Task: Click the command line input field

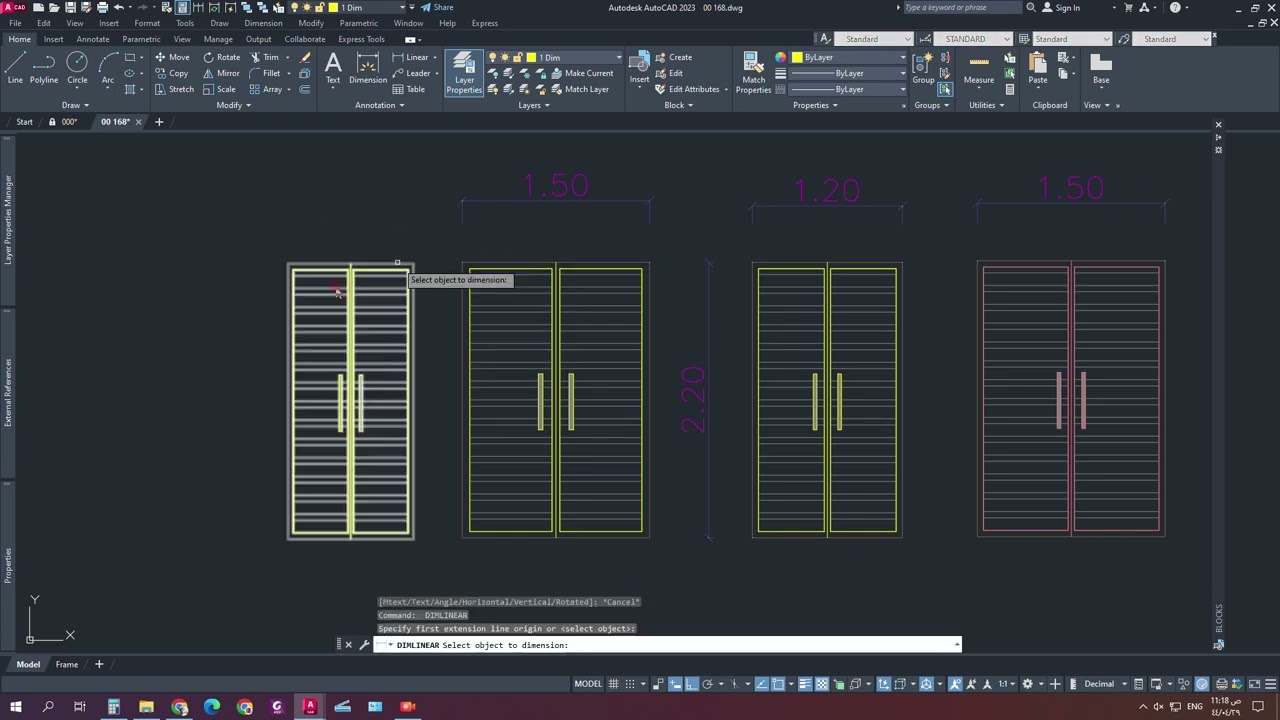Action: [x=665, y=645]
